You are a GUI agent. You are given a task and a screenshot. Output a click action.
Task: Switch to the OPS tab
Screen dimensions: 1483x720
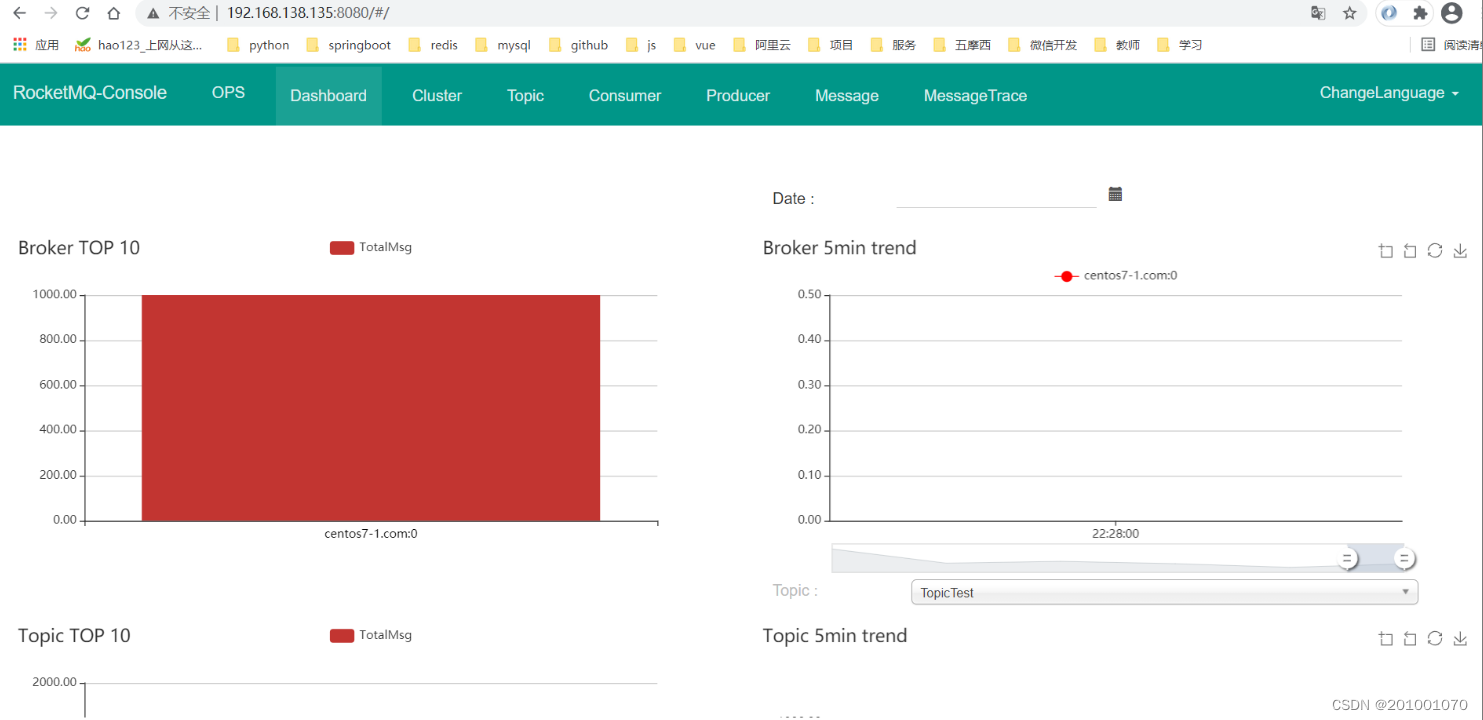[228, 93]
